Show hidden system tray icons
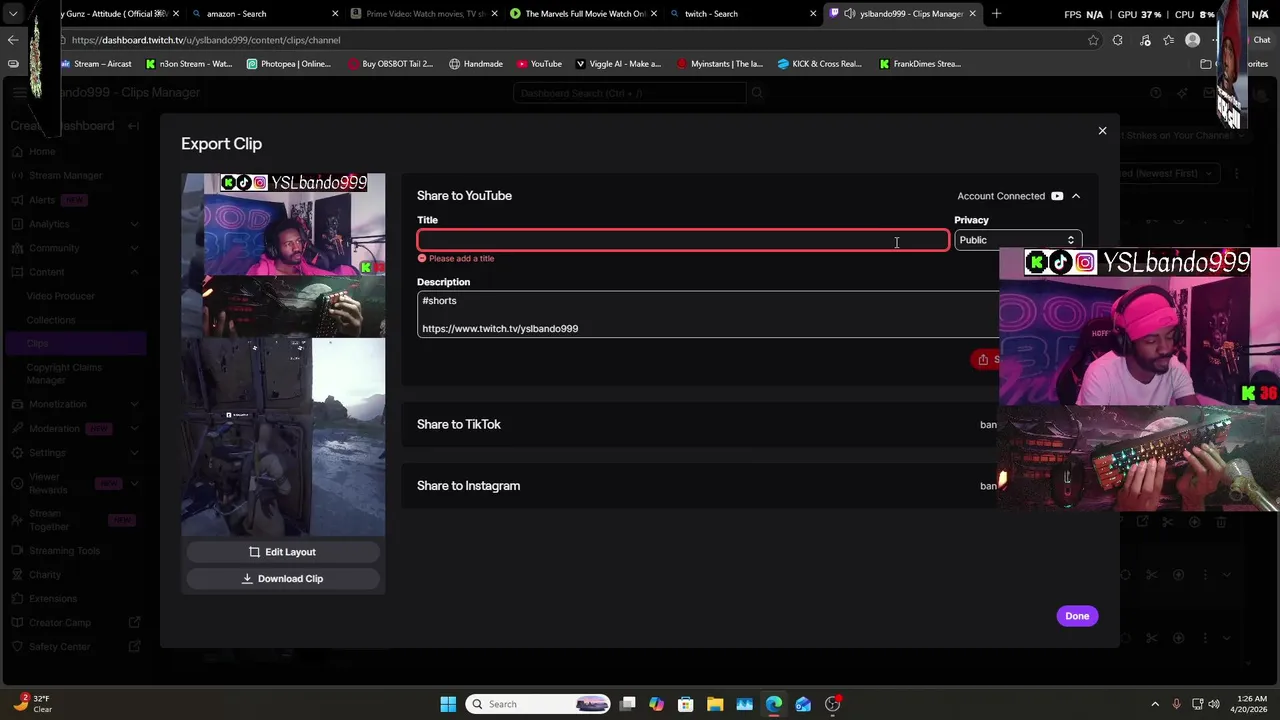The image size is (1280, 720). 1155,704
